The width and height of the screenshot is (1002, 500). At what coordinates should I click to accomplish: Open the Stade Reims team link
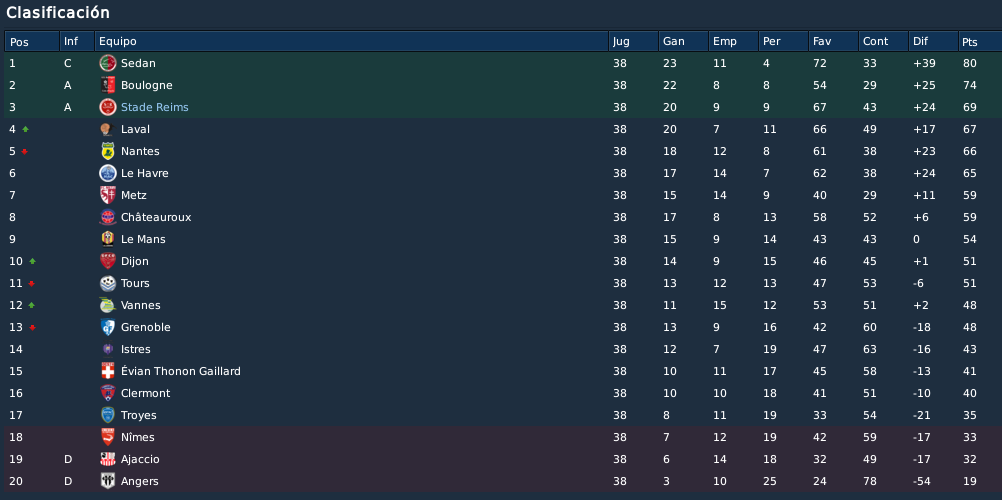click(x=155, y=107)
